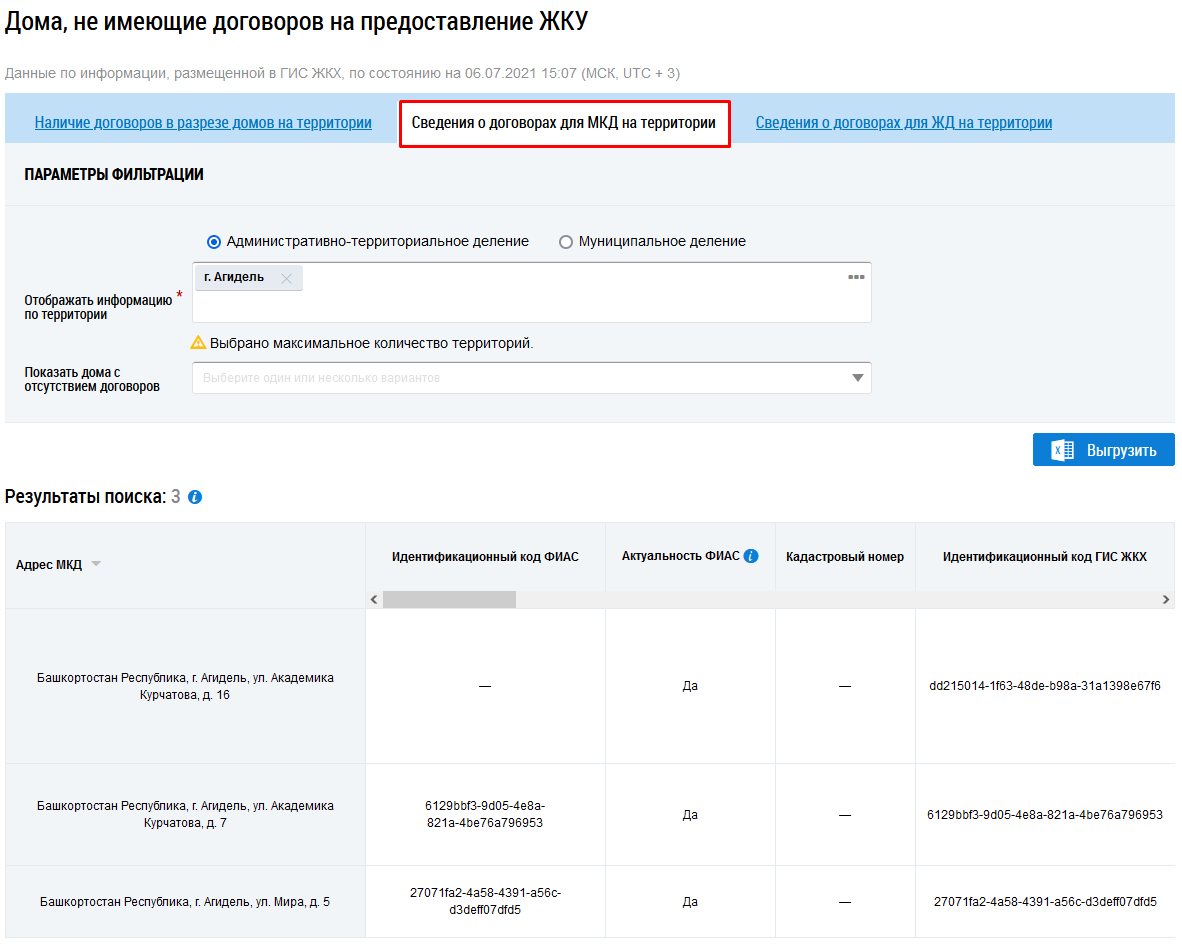Open territory selection via three-dots icon
The height and width of the screenshot is (949, 1182).
coord(856,277)
